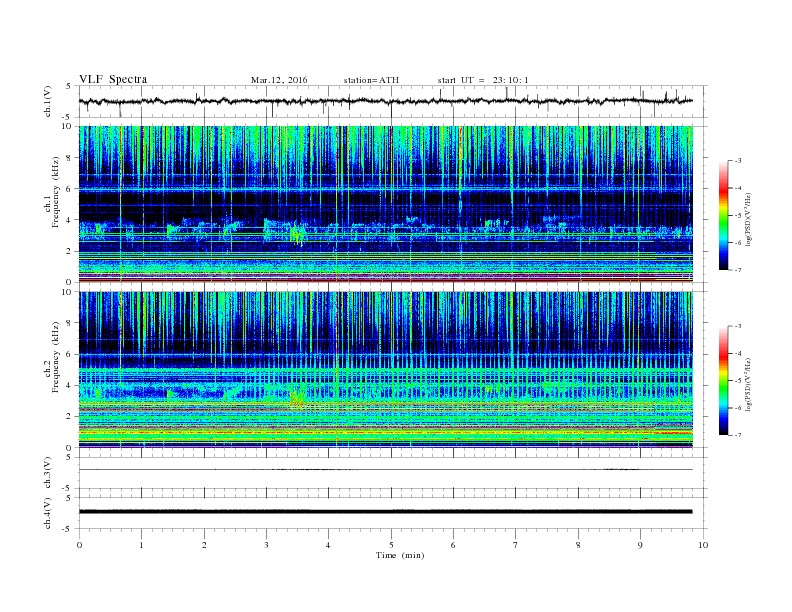Click the ch.2 PSD color scale bar
Screen dimensions: 792x612
tap(723, 381)
